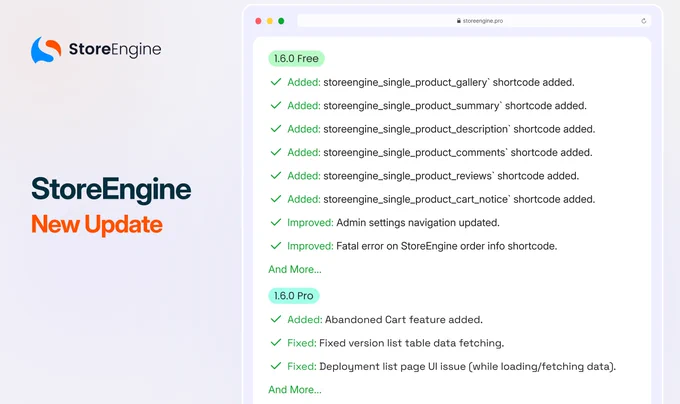680x404 pixels.
Task: Click checkmark beside single_product_comments entry
Action: pyautogui.click(x=276, y=152)
